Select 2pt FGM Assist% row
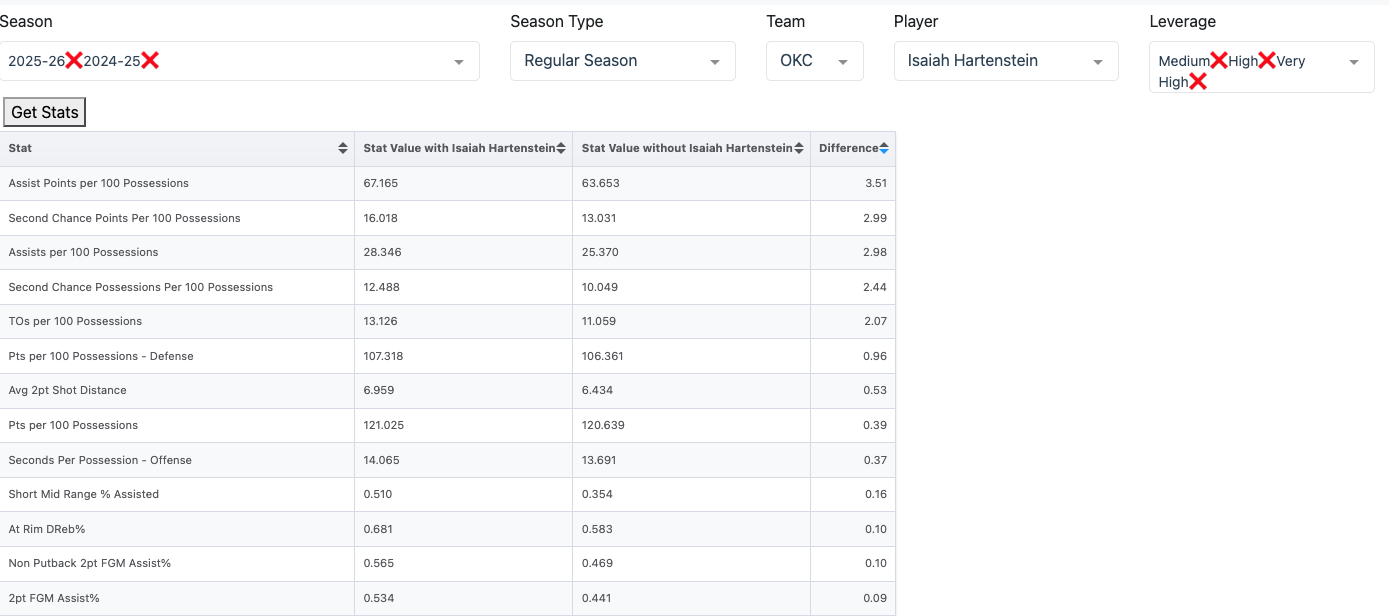Screen dimensions: 1389x616 (x=448, y=598)
